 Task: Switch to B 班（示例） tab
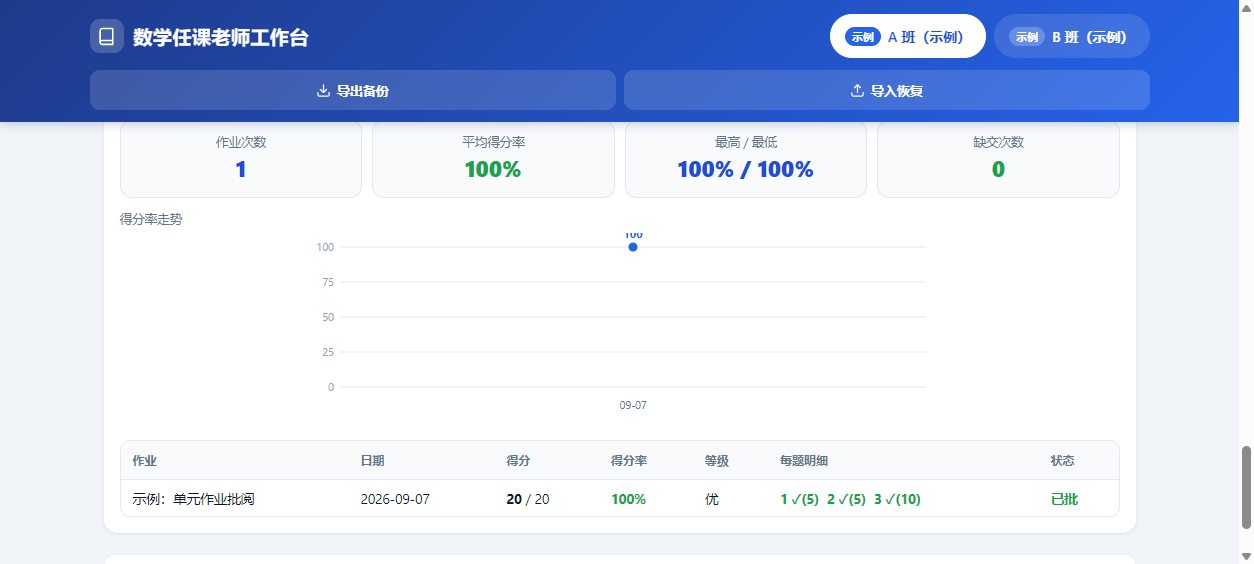pyautogui.click(x=1072, y=37)
